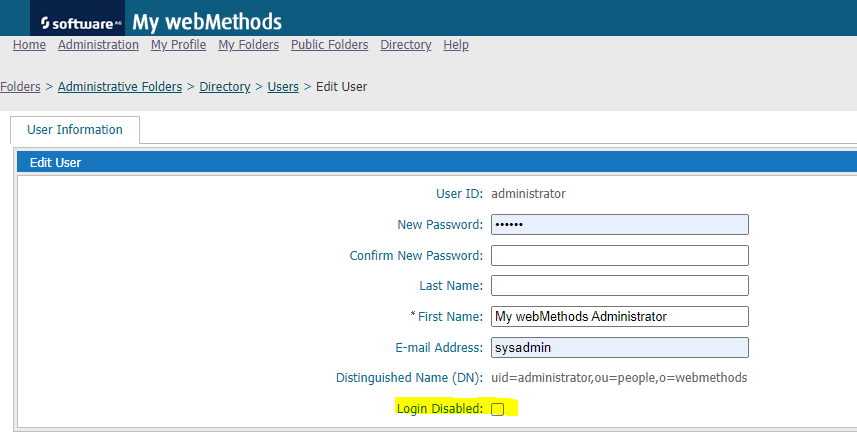Image resolution: width=857 pixels, height=443 pixels.
Task: Open My Folders link
Action: coord(249,45)
